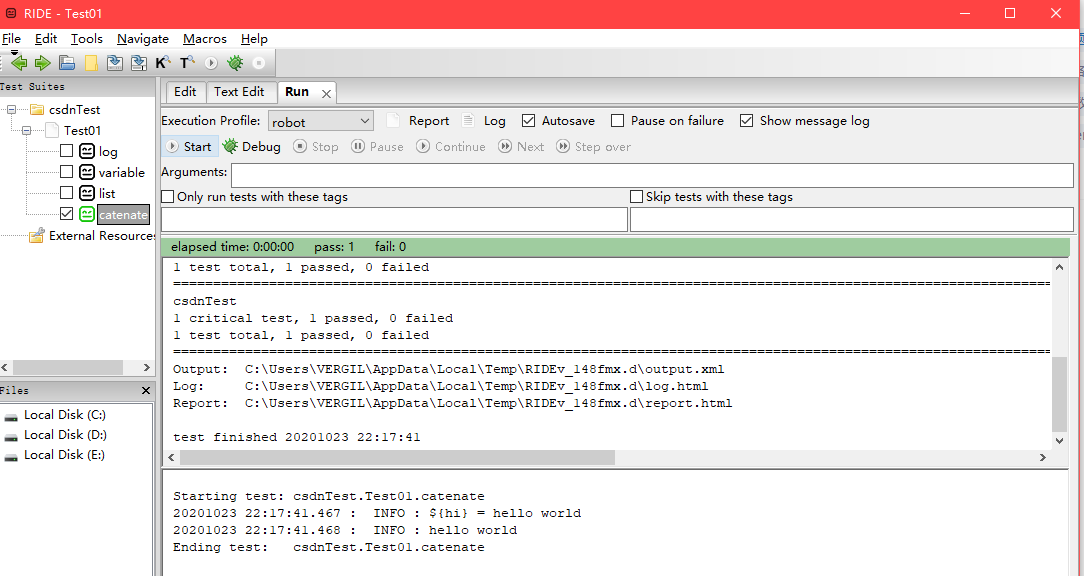
Task: Enable Only run tests with these tags
Action: click(x=167, y=197)
